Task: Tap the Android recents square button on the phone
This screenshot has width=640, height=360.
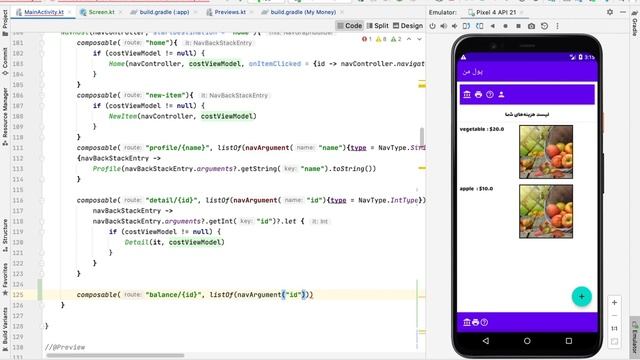Action: tap(569, 340)
